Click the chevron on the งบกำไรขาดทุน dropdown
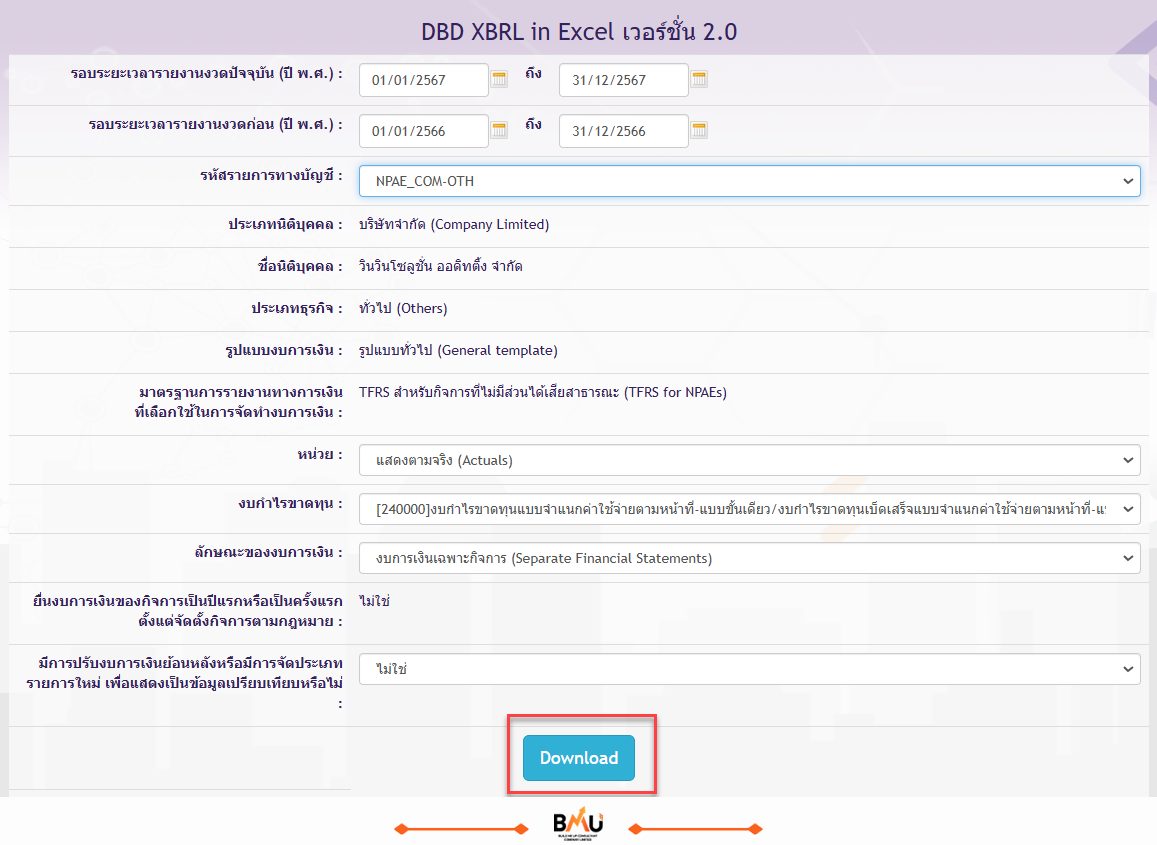 click(x=1128, y=509)
